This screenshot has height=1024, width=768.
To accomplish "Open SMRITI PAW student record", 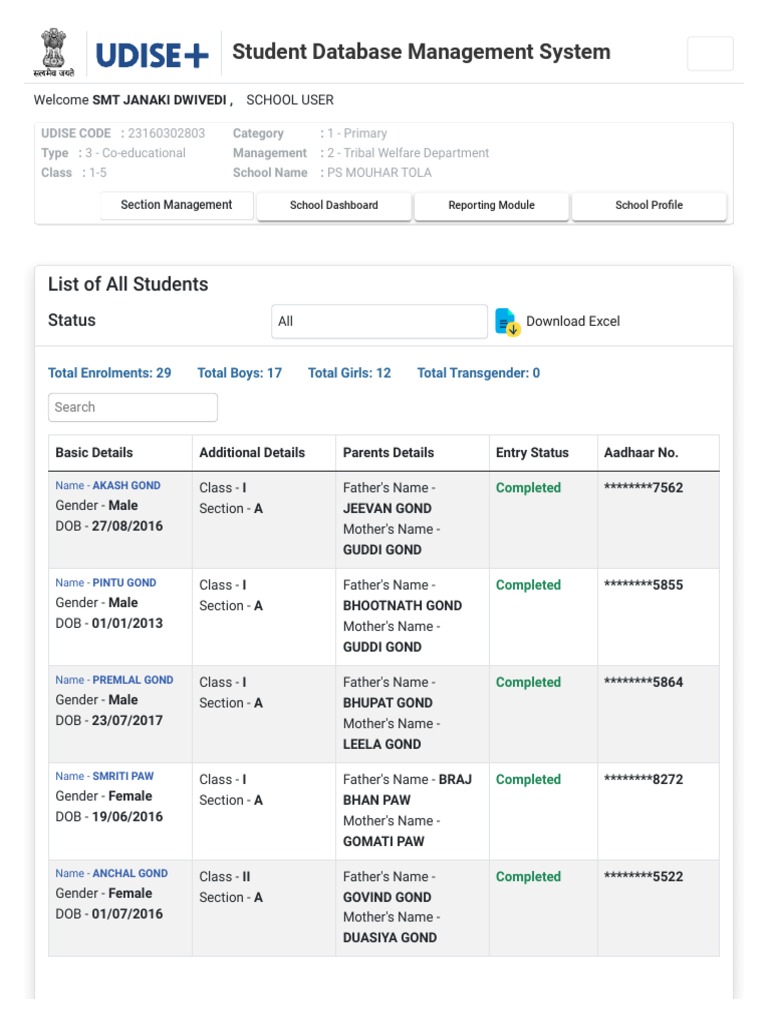I will (123, 776).
